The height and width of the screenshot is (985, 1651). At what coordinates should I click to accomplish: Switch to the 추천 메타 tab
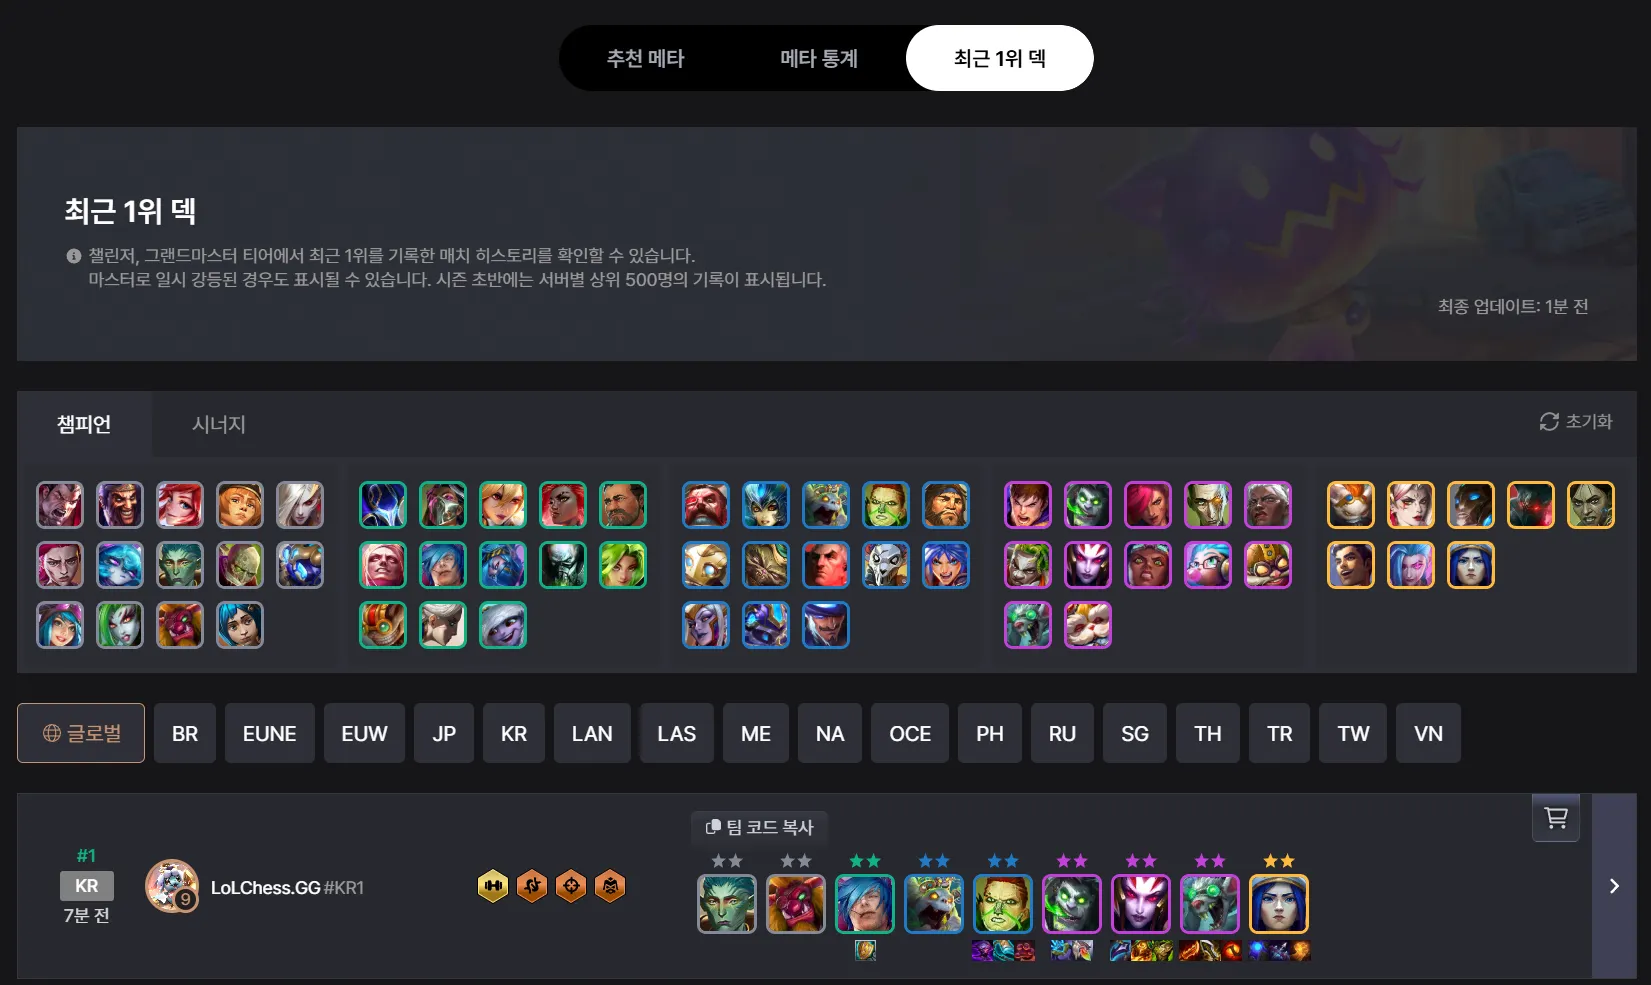point(645,58)
